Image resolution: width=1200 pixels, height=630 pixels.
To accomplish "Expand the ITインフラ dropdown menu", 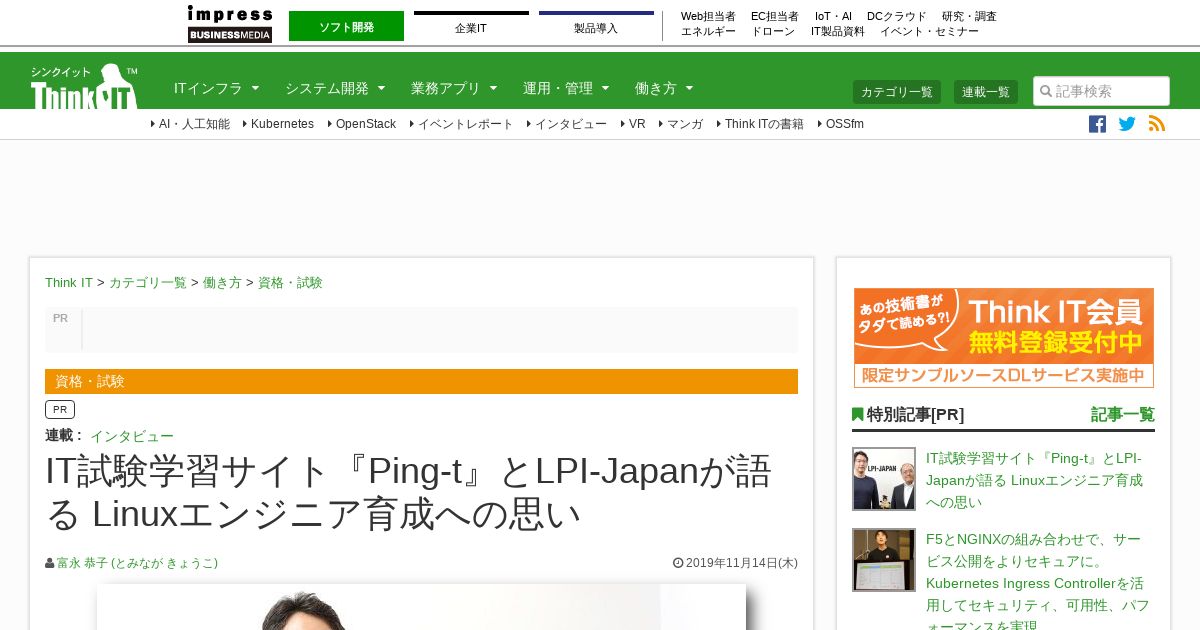I will [x=216, y=88].
